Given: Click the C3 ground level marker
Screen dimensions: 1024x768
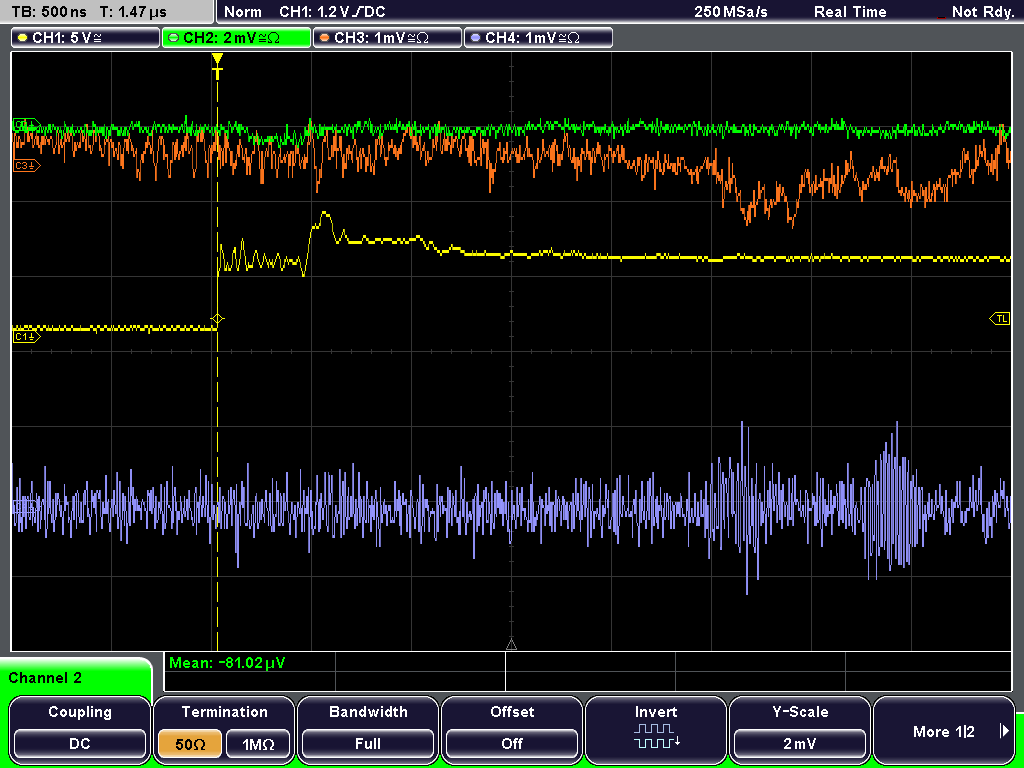Looking at the screenshot, I should pos(26,166).
